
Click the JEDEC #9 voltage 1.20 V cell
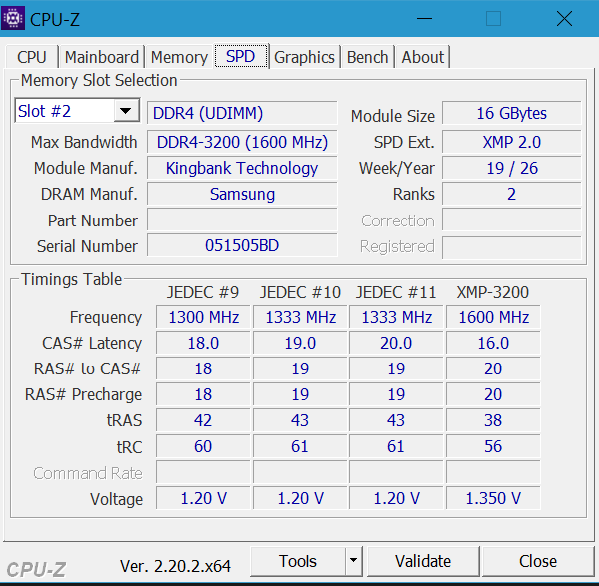tap(203, 498)
